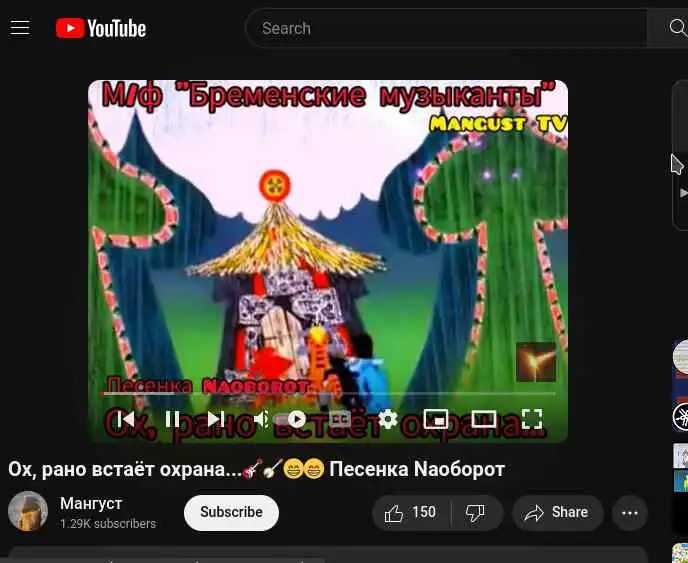Click the Search input field
This screenshot has width=688, height=563.
click(x=445, y=28)
